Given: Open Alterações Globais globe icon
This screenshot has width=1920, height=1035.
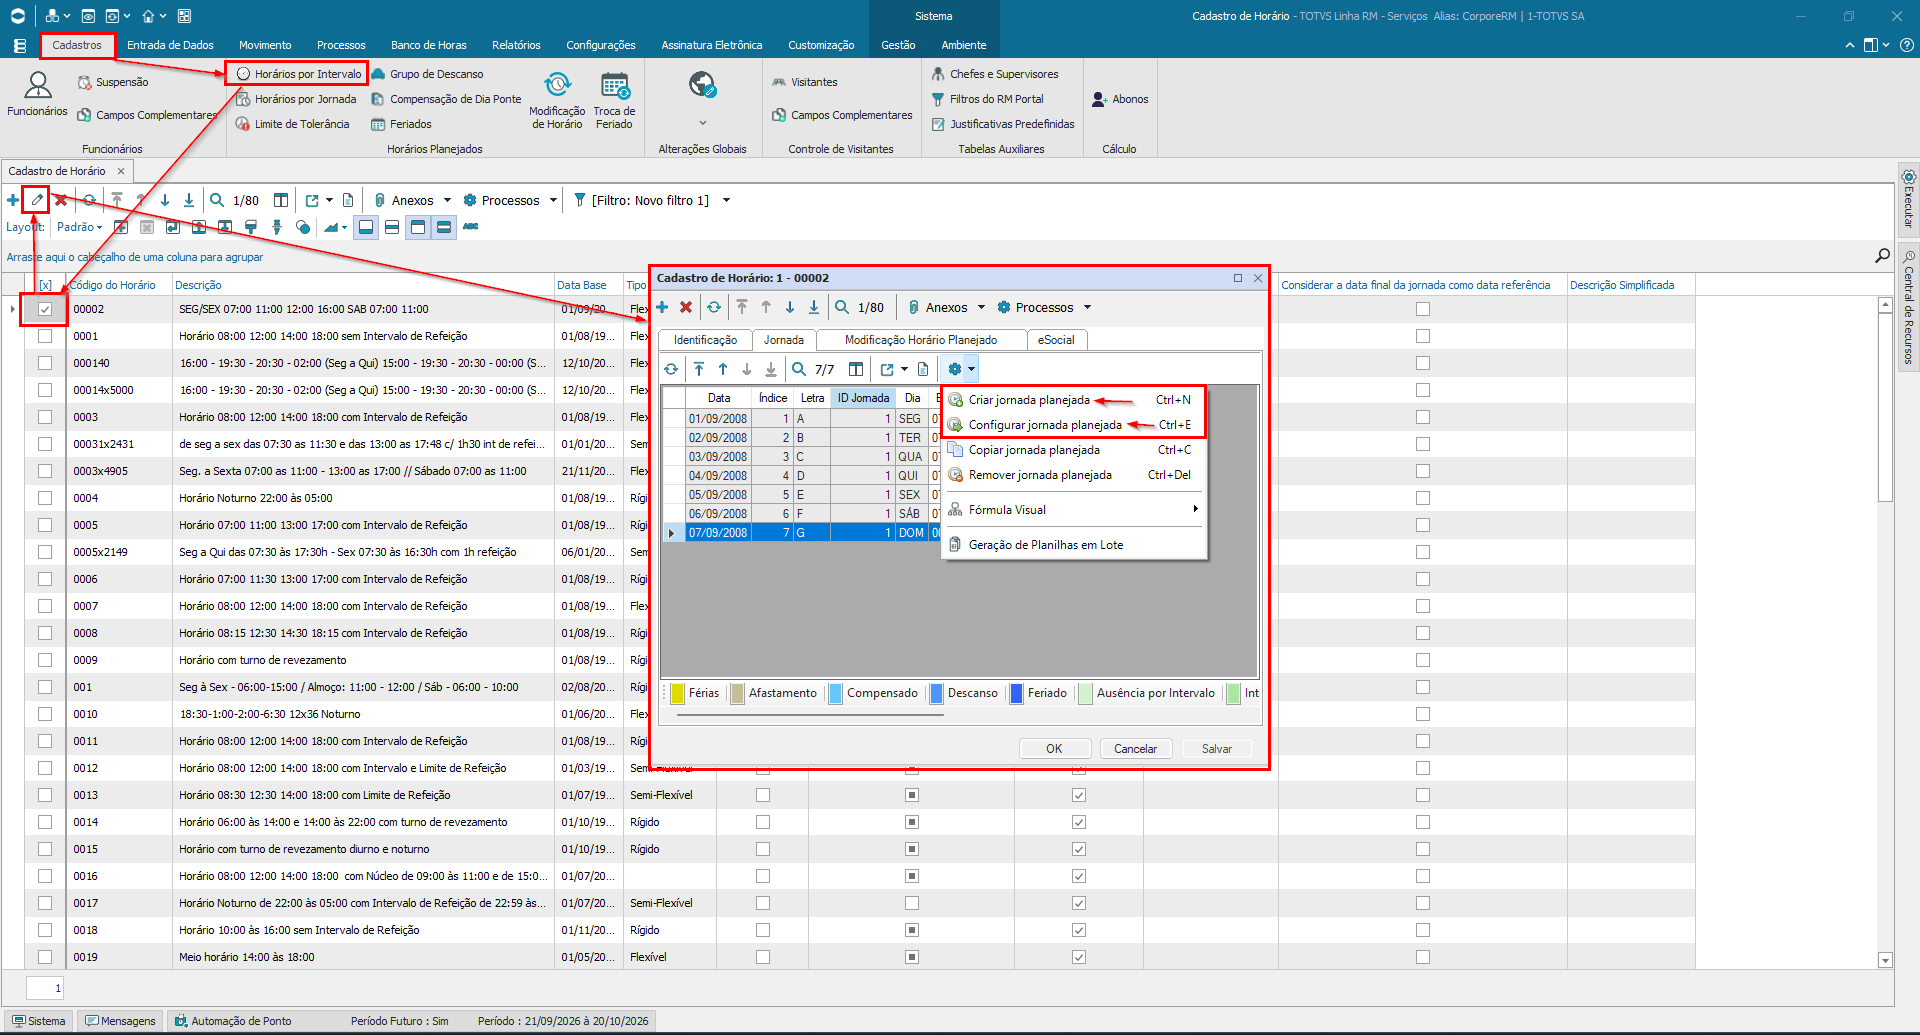Looking at the screenshot, I should (702, 86).
